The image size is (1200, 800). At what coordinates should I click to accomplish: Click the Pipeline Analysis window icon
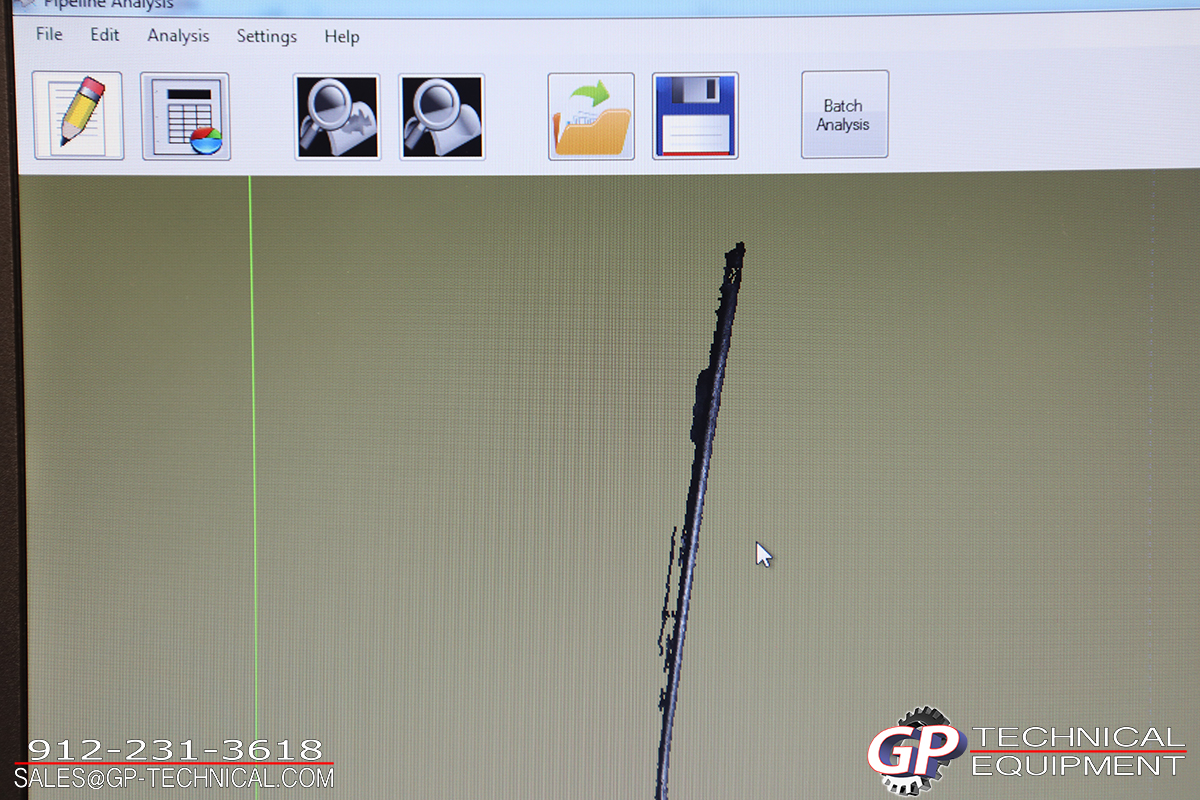click(27, 4)
